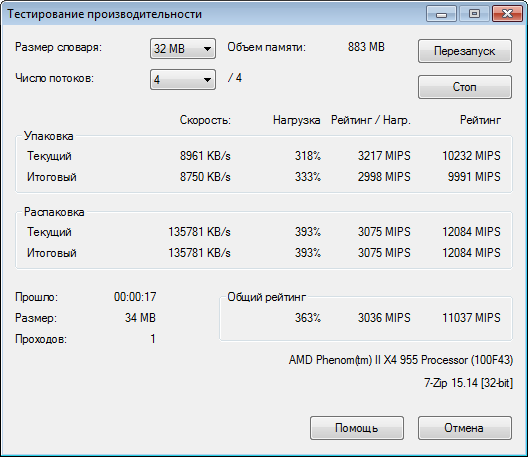Close the benchmark window
This screenshot has width=528, height=457.
pos(507,14)
